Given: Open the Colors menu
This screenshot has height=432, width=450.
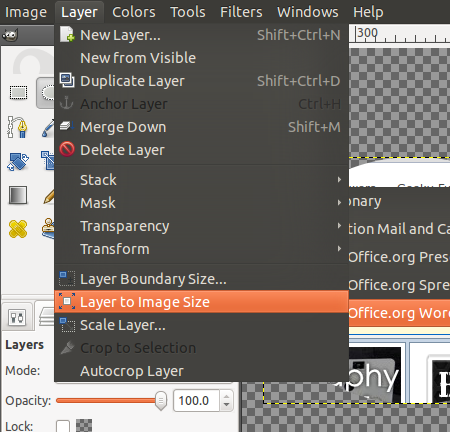Looking at the screenshot, I should tap(134, 12).
